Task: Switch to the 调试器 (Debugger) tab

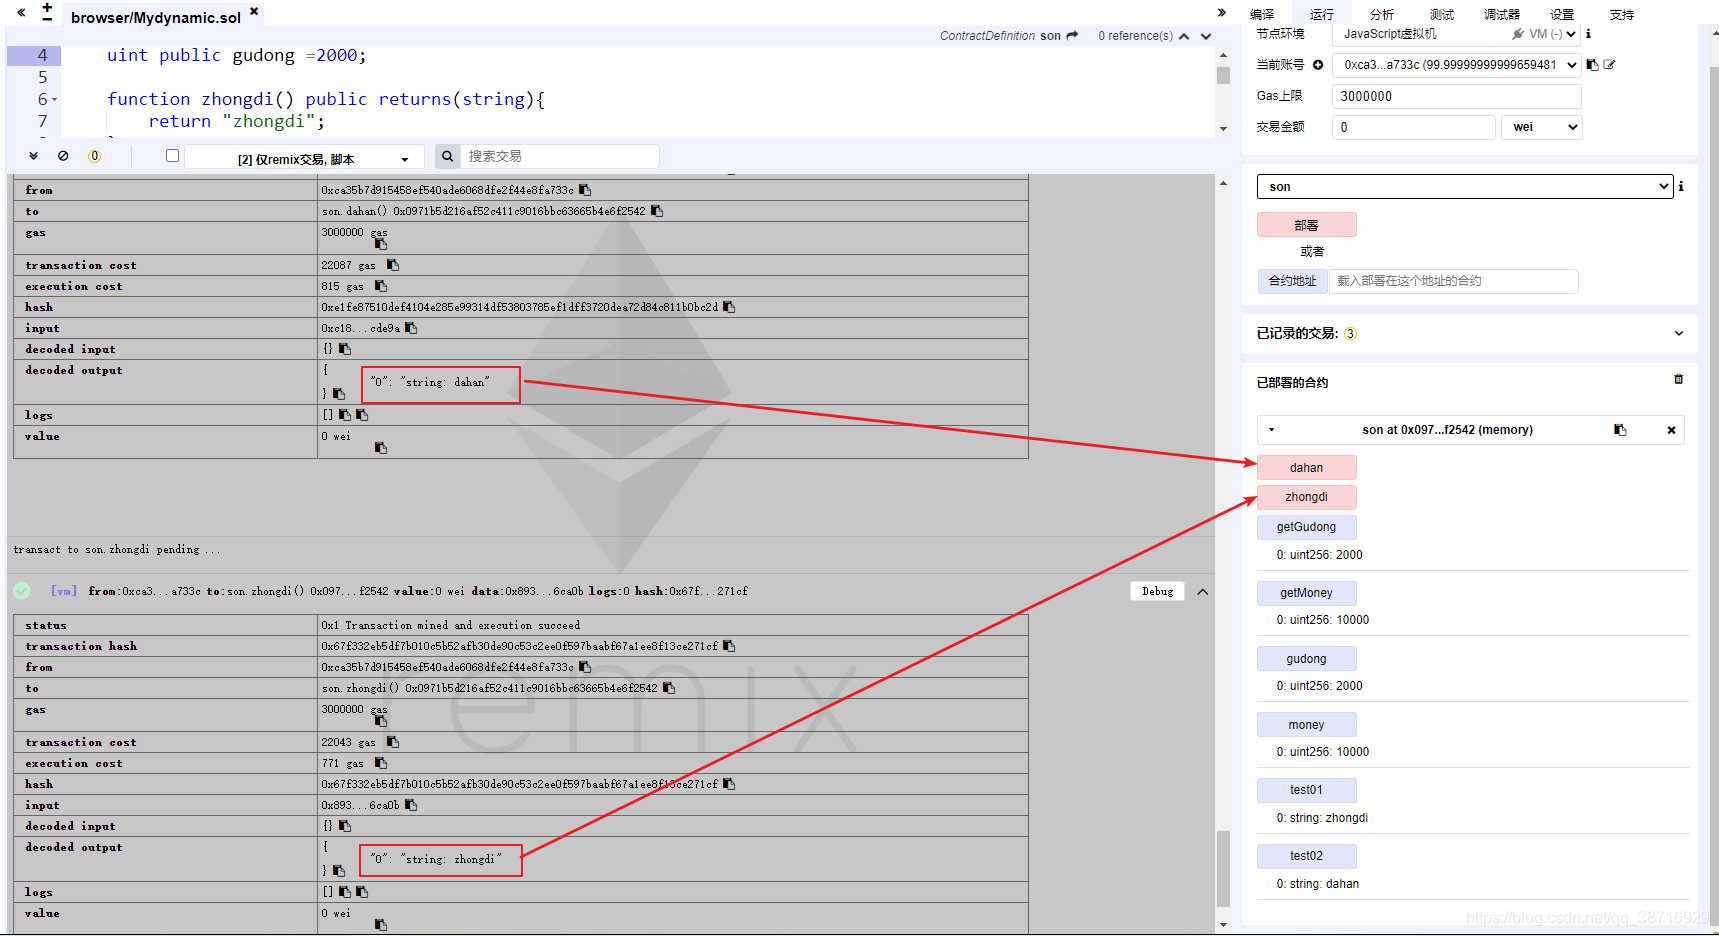Action: (x=1502, y=14)
